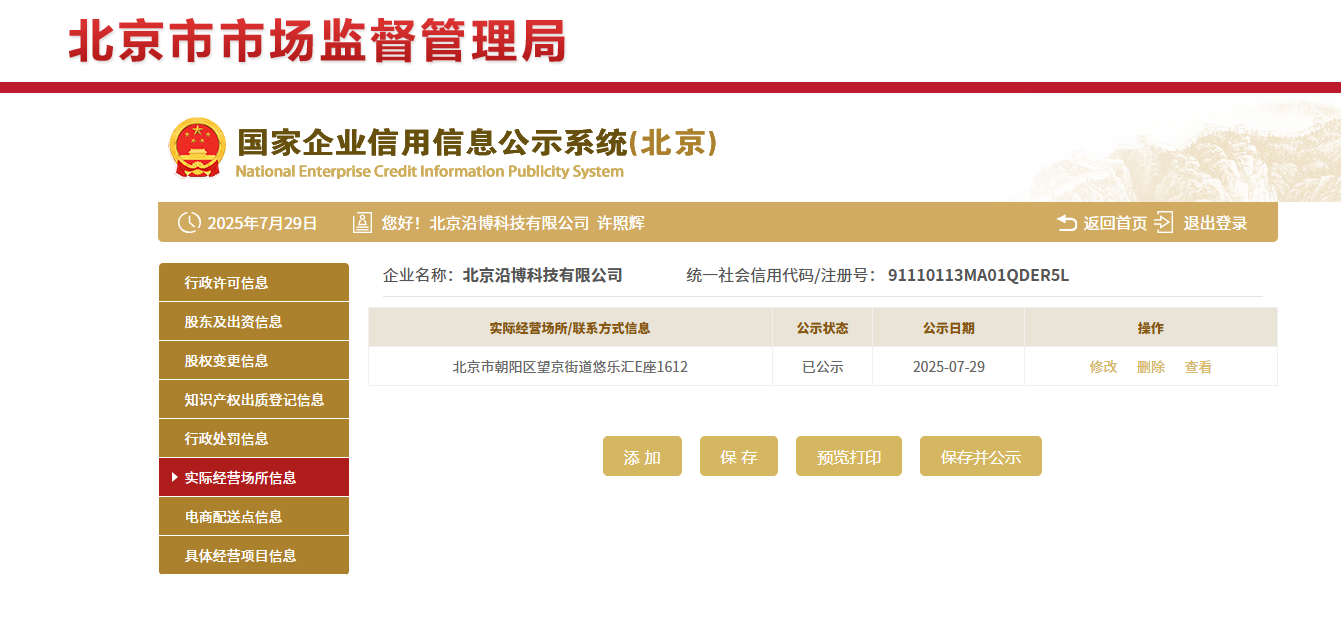Click the 操作 column header
Image resolution: width=1341 pixels, height=627 pixels.
(1151, 328)
